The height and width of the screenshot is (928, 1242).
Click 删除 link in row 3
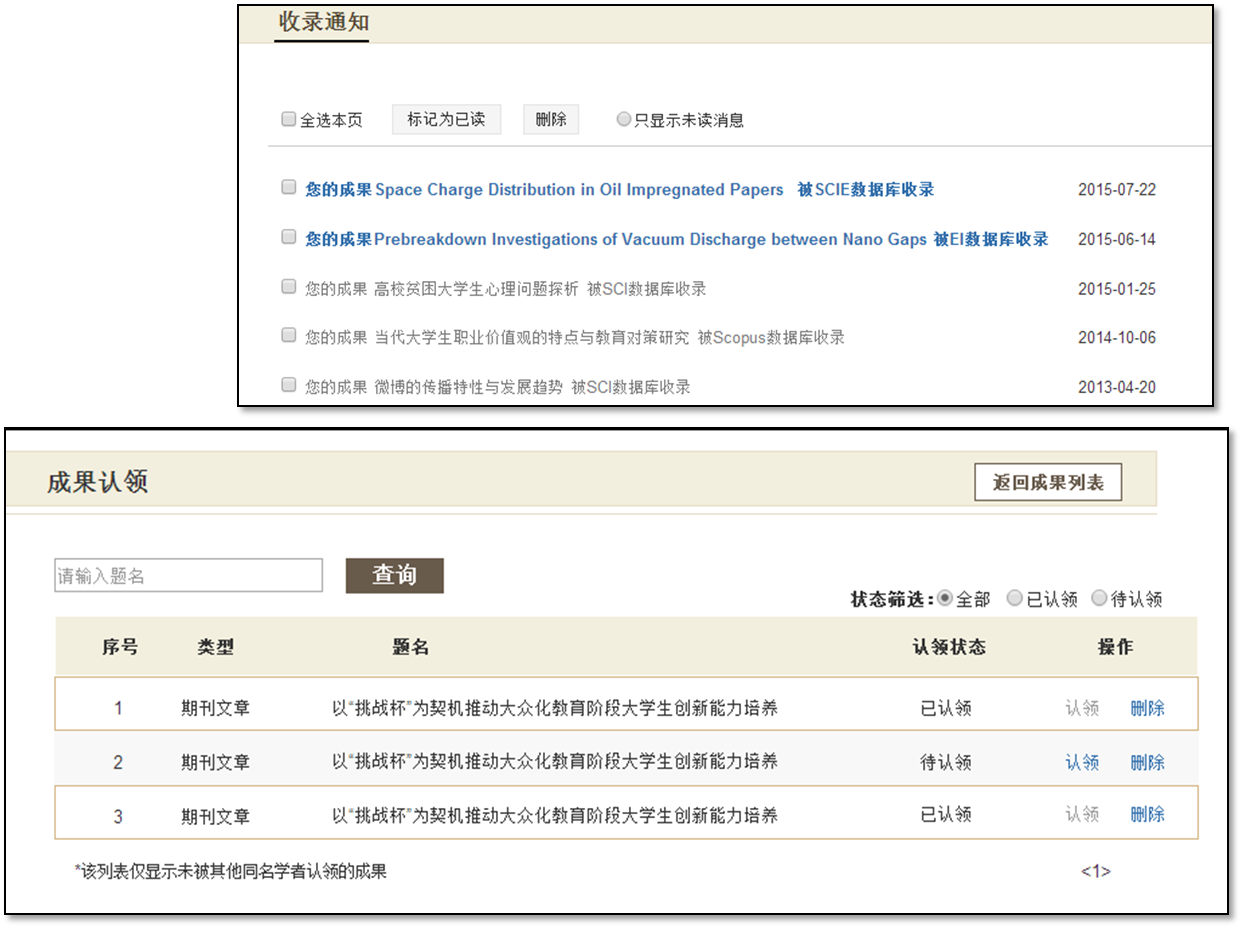click(x=1147, y=815)
